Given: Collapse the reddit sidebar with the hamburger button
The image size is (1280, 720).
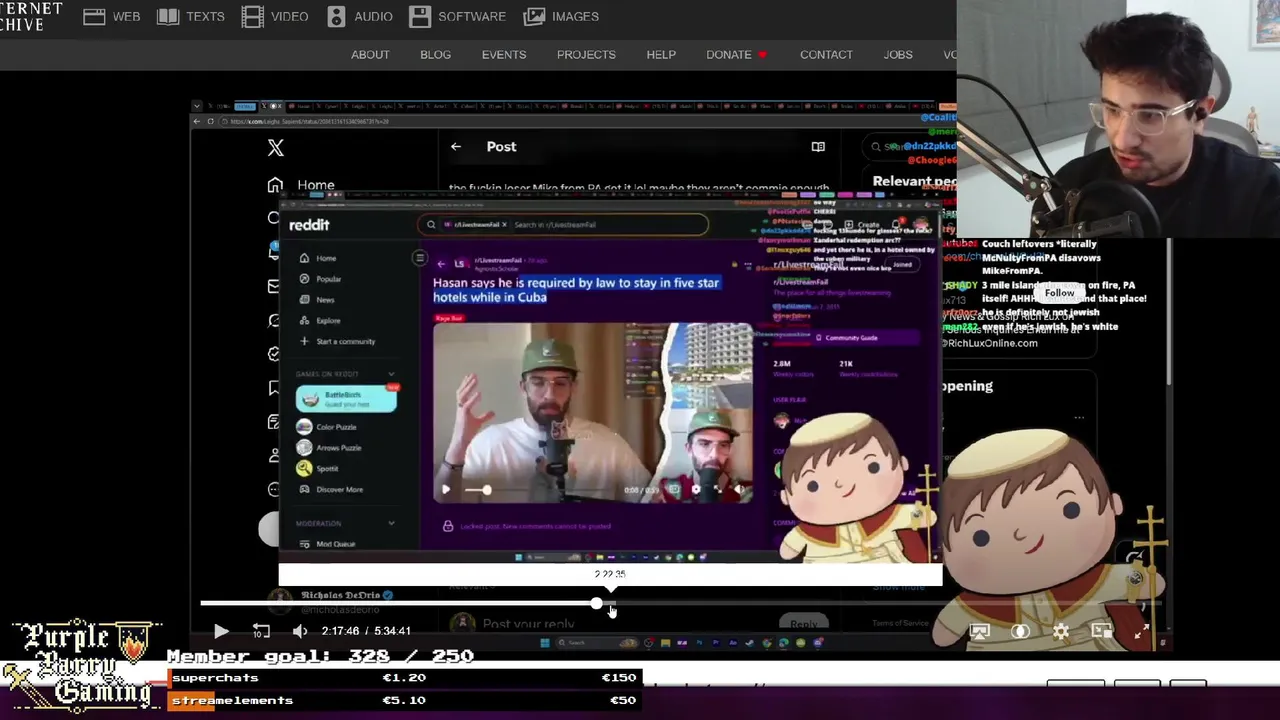Looking at the screenshot, I should 420,258.
